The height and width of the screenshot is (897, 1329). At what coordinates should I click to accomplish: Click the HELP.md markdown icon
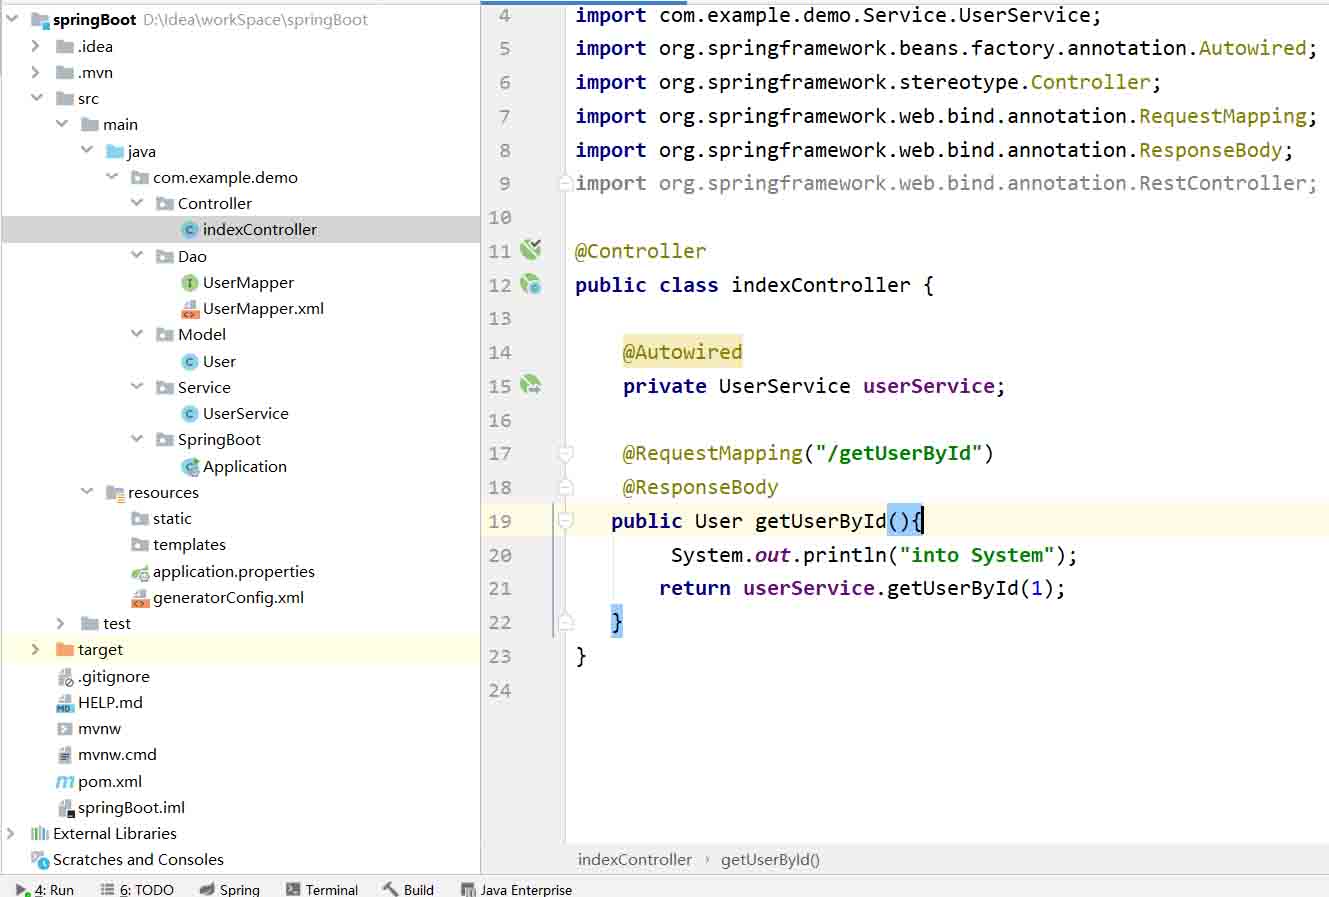tap(65, 703)
